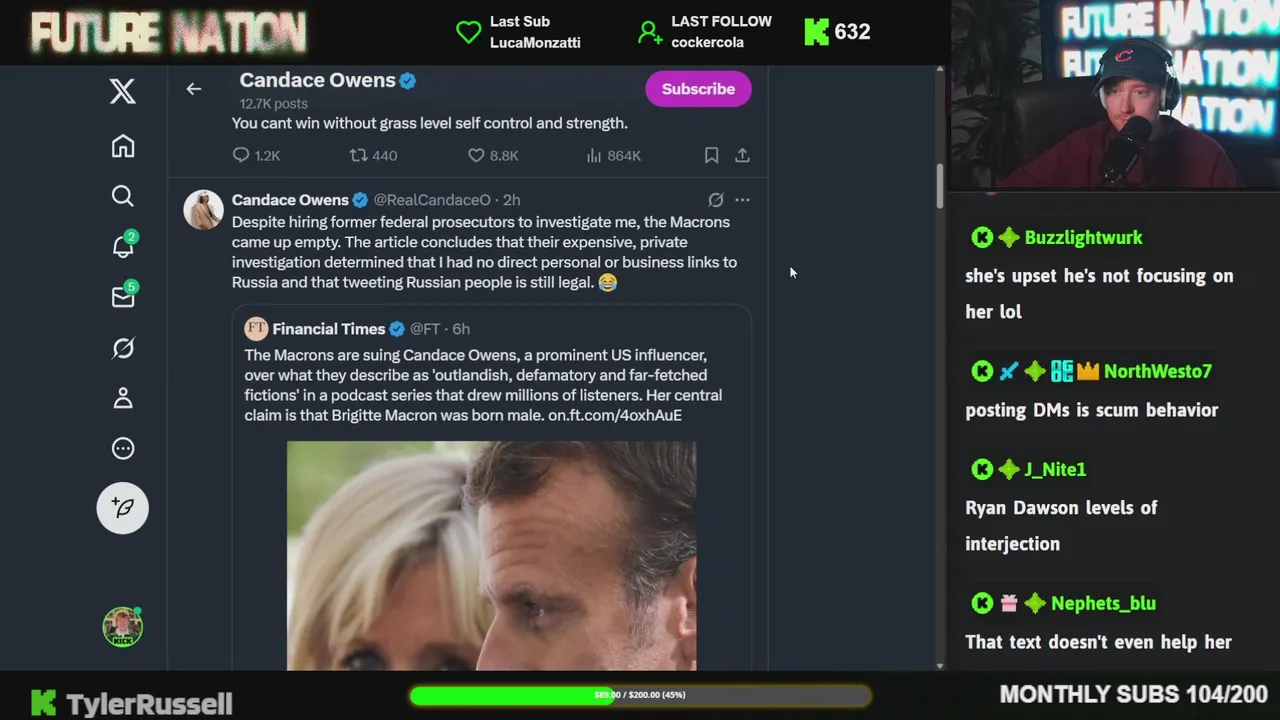The height and width of the screenshot is (720, 1280).
Task: Click the page vertical scrollbar thumb
Action: pos(939,184)
